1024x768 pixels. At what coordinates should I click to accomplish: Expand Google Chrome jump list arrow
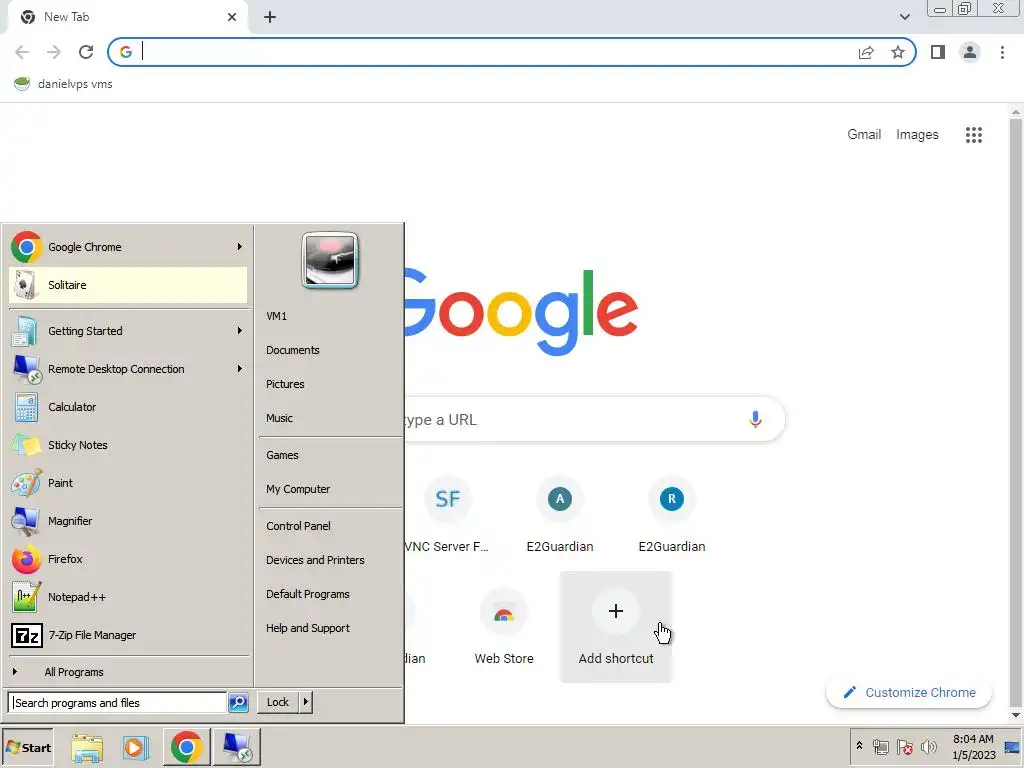pyautogui.click(x=240, y=247)
